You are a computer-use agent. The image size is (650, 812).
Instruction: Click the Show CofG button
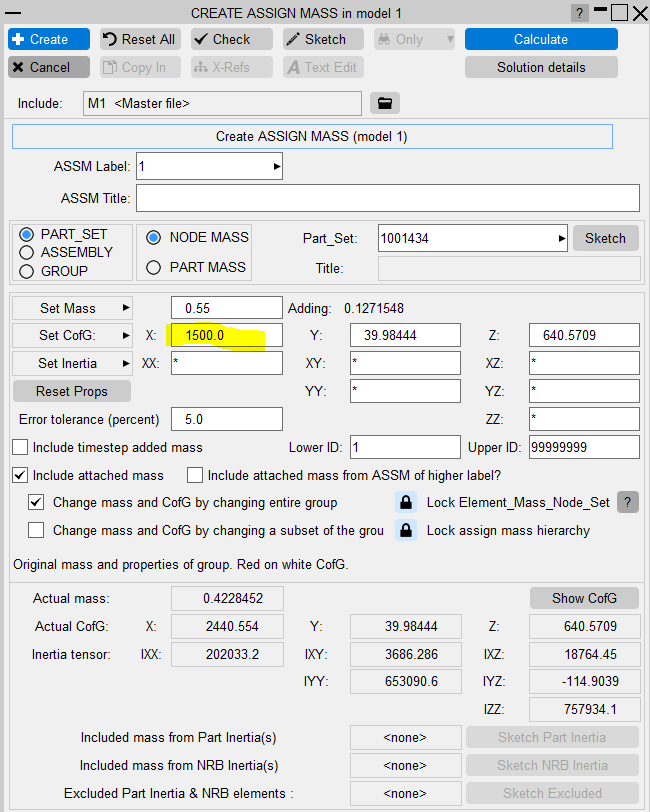click(x=584, y=598)
